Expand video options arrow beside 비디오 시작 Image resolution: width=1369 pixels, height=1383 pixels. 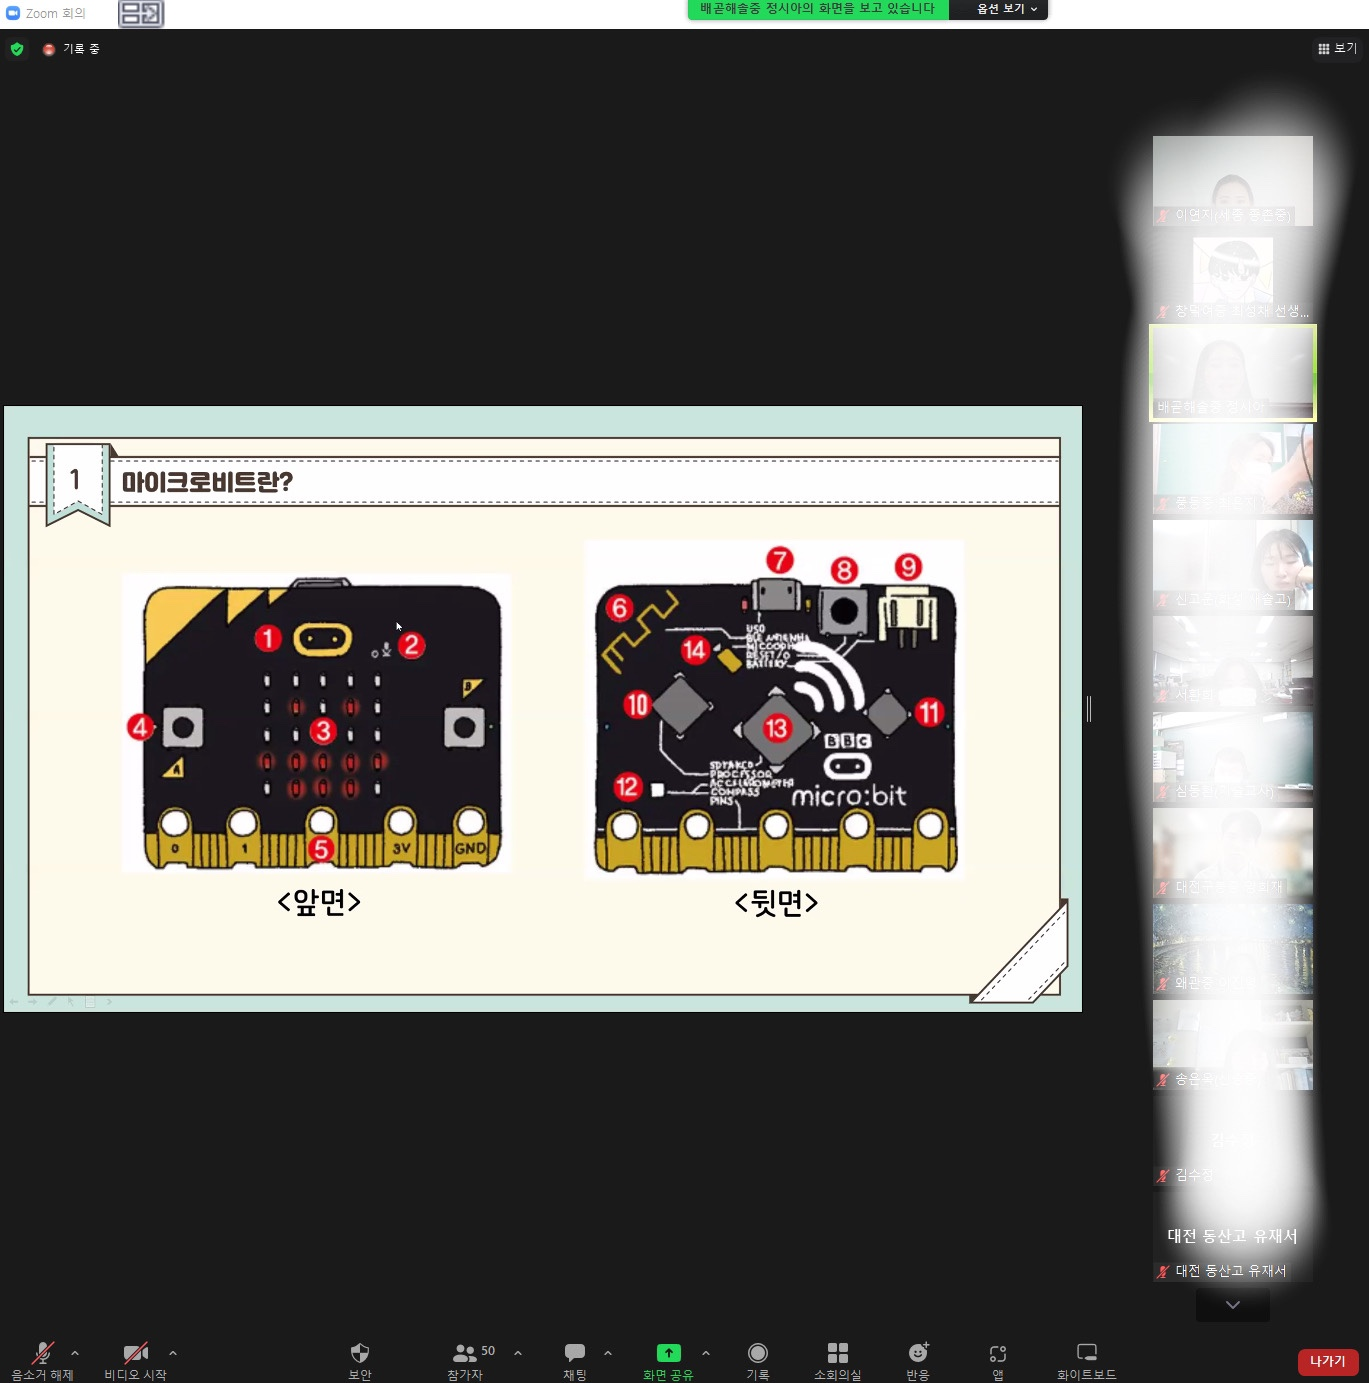point(173,1353)
